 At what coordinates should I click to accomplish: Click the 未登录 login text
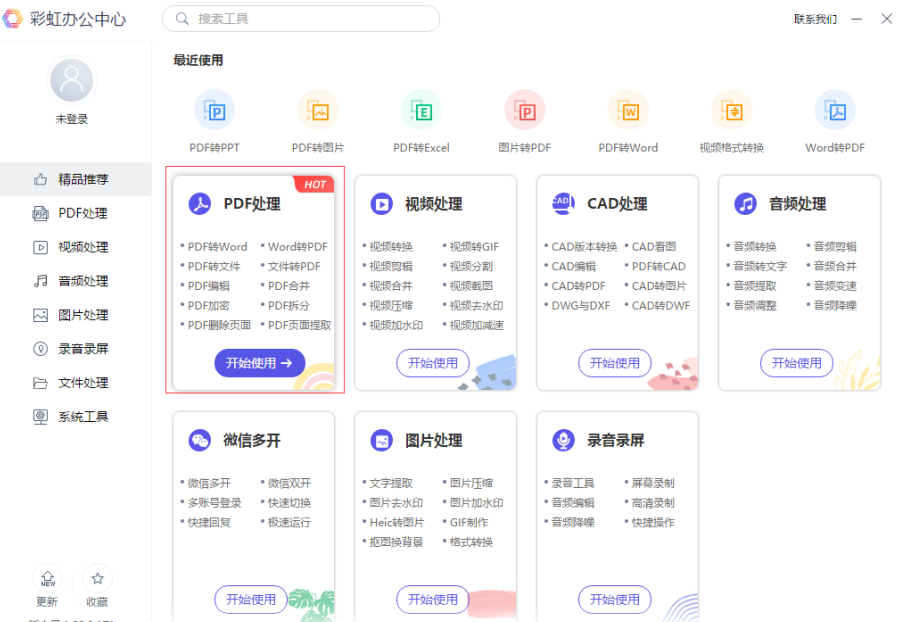pos(72,119)
